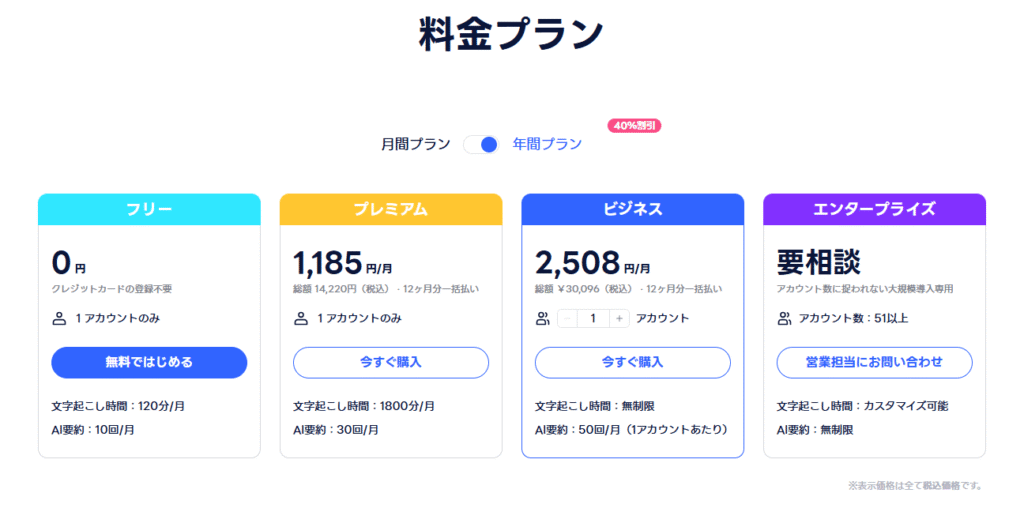
Task: Click the 営業担当にお問い合わせ button
Action: click(875, 362)
